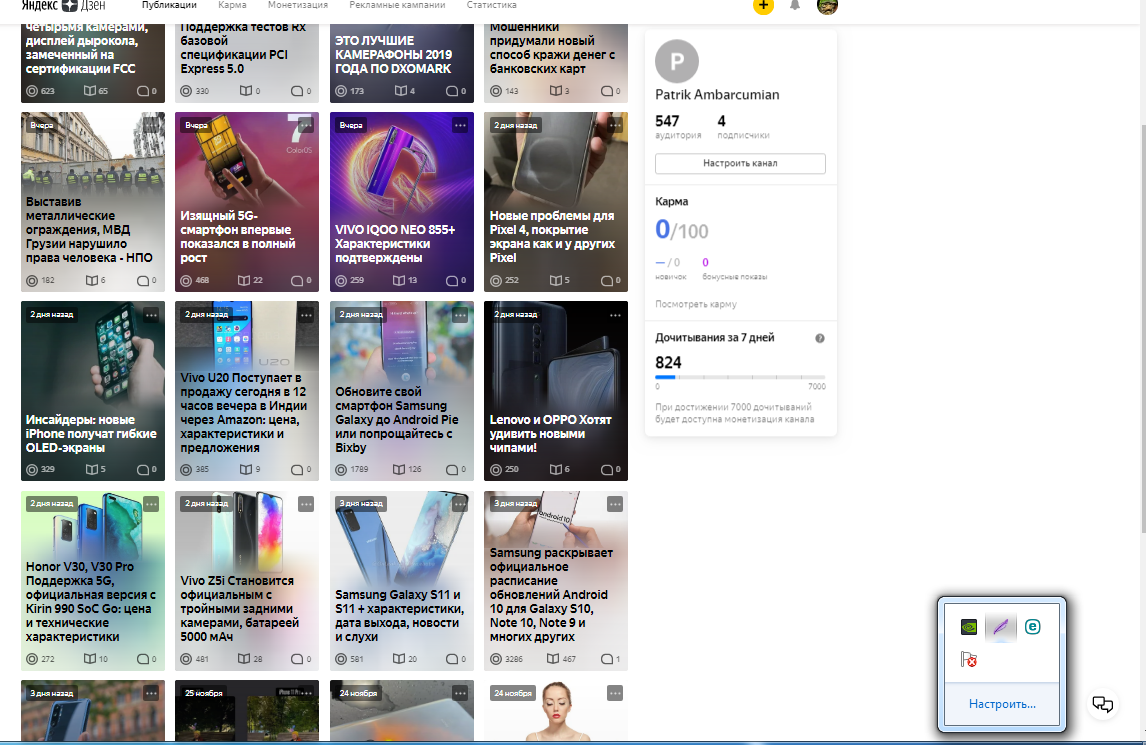Click the yellow plus create-publication button
The height and width of the screenshot is (745, 1146).
coord(763,5)
